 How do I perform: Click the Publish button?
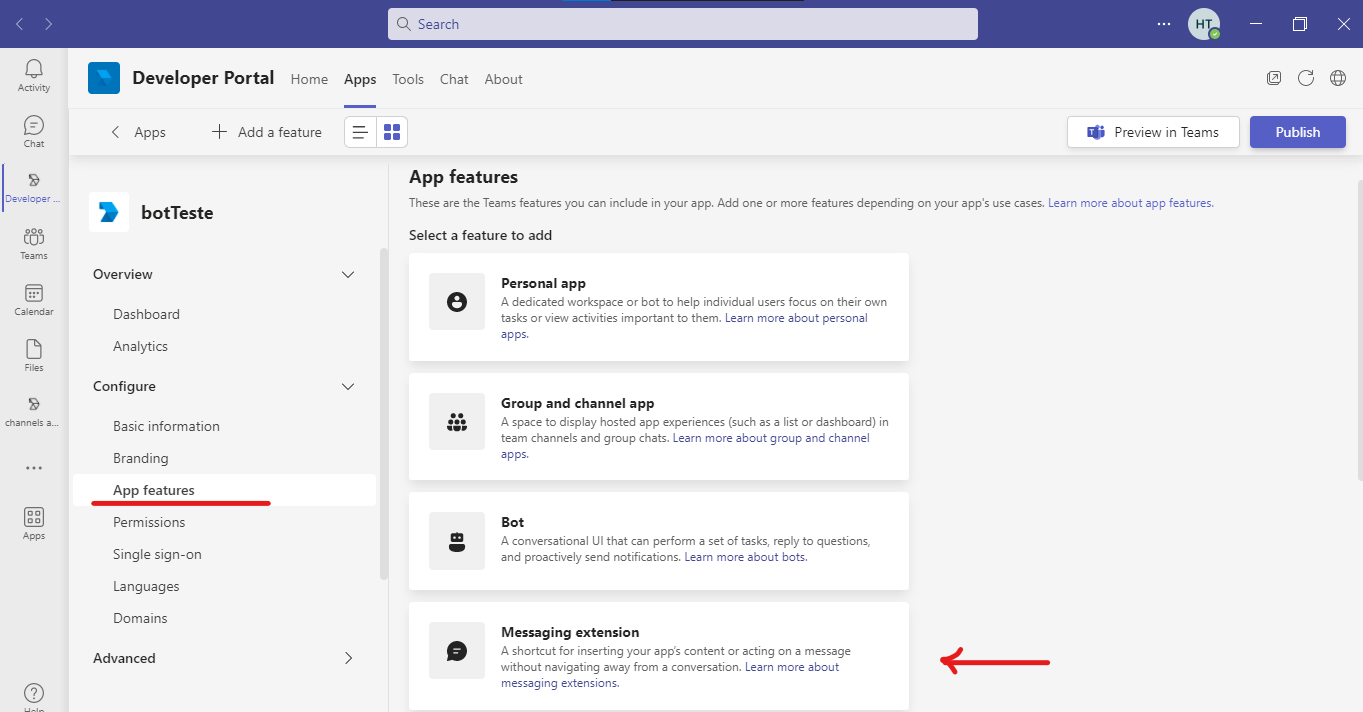[x=1297, y=132]
